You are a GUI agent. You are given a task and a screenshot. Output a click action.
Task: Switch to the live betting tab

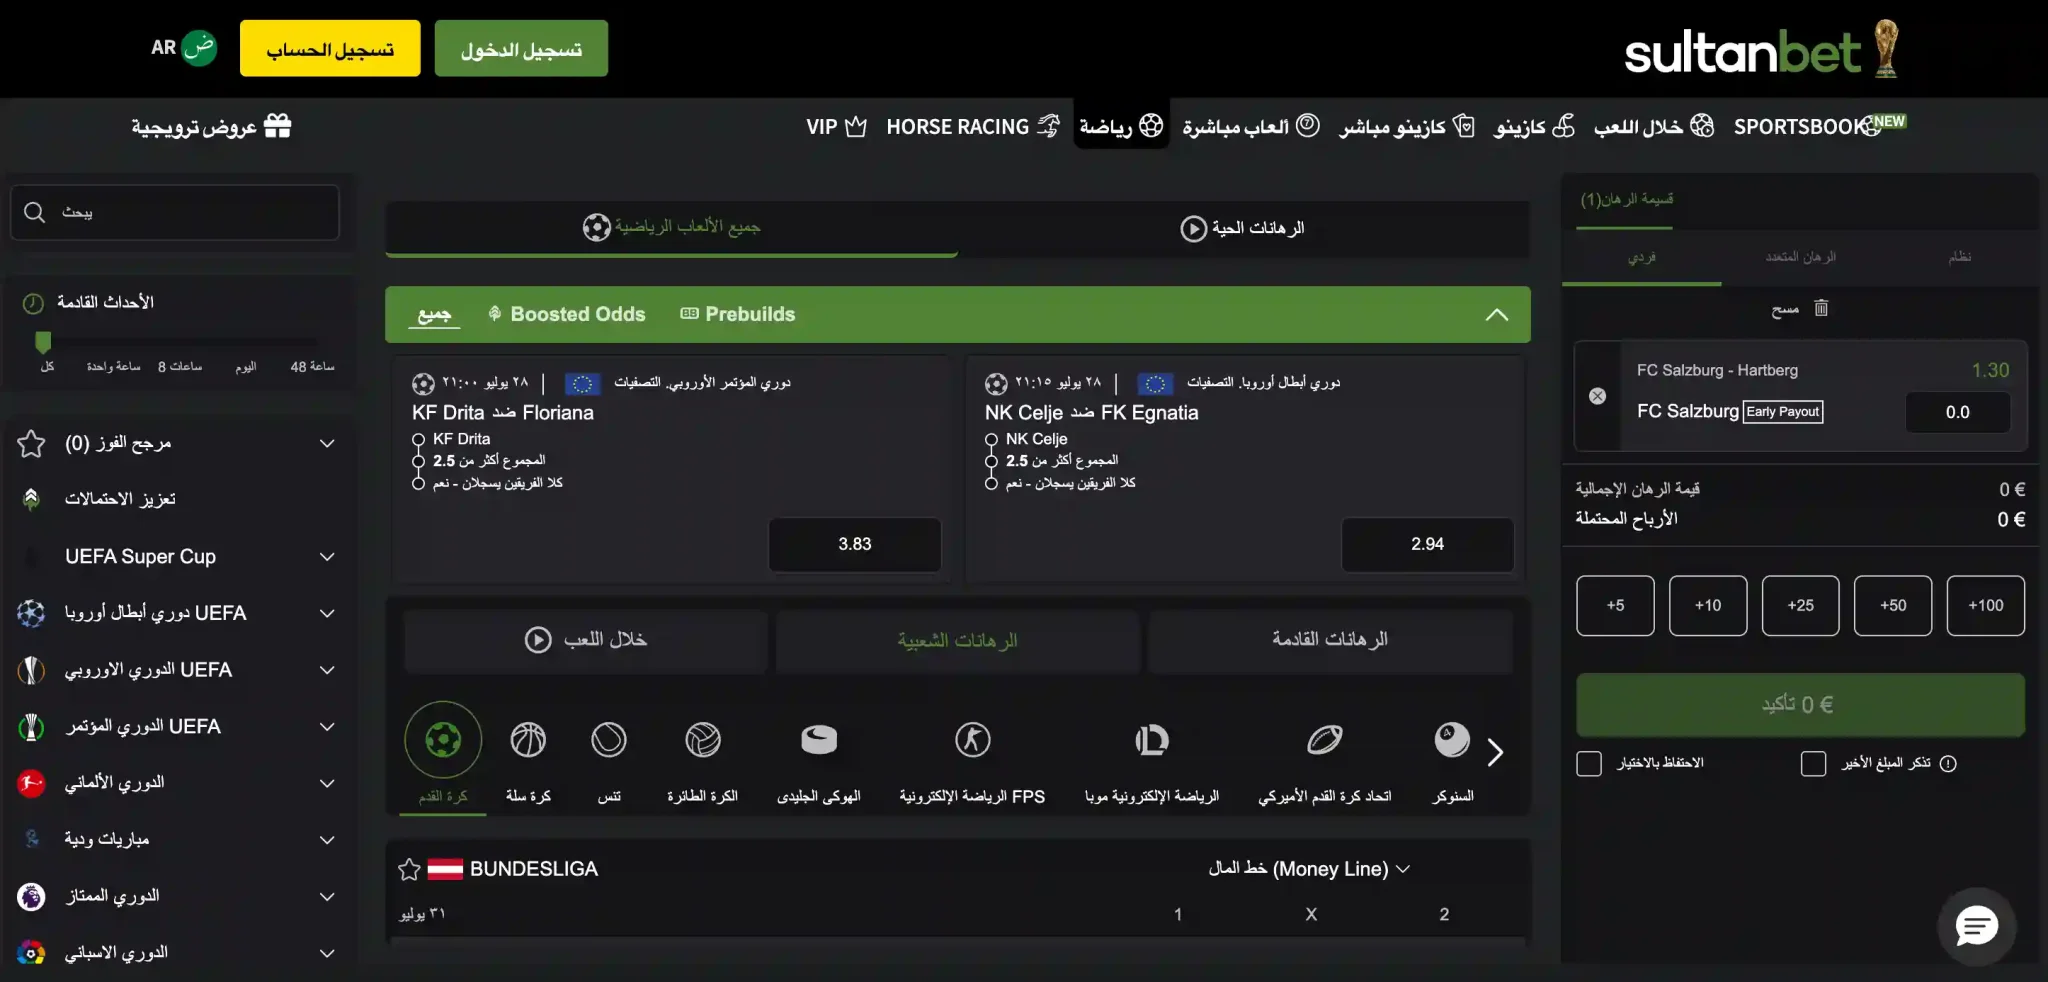click(1243, 228)
